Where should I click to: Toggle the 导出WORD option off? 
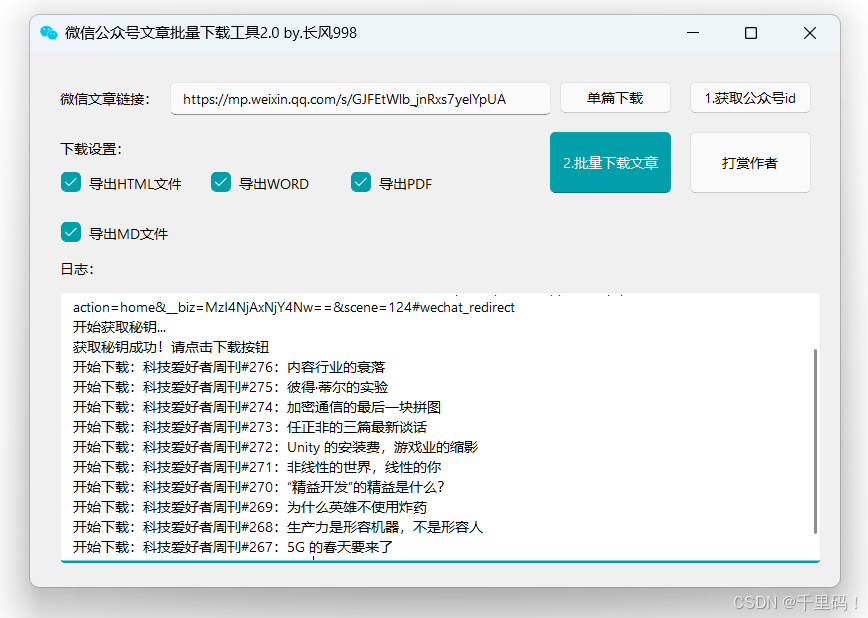coord(220,183)
